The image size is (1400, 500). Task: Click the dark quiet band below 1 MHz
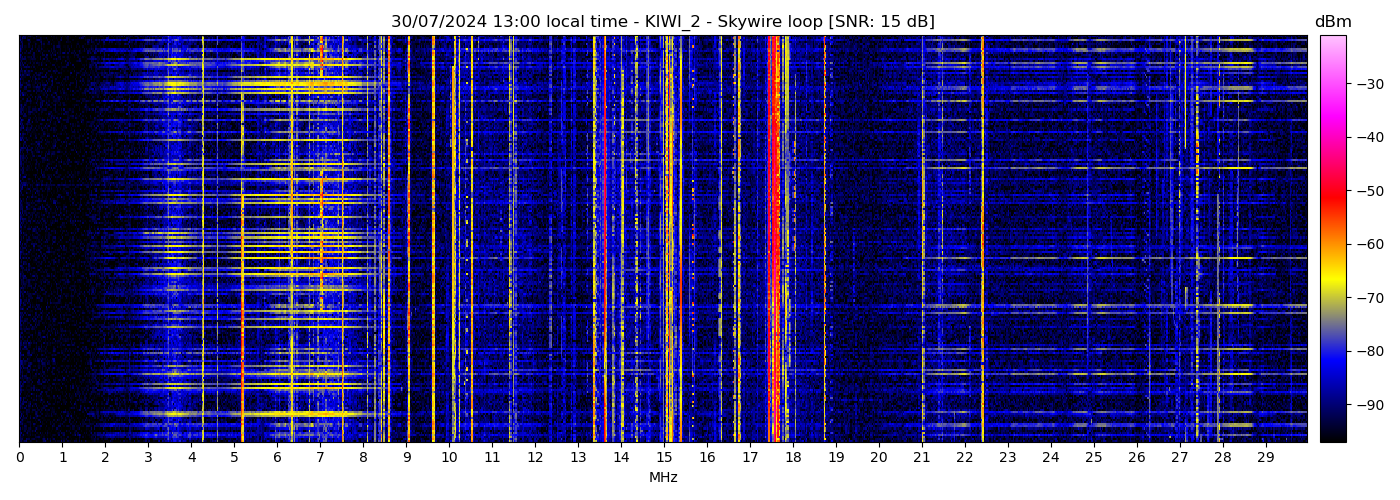[40, 240]
